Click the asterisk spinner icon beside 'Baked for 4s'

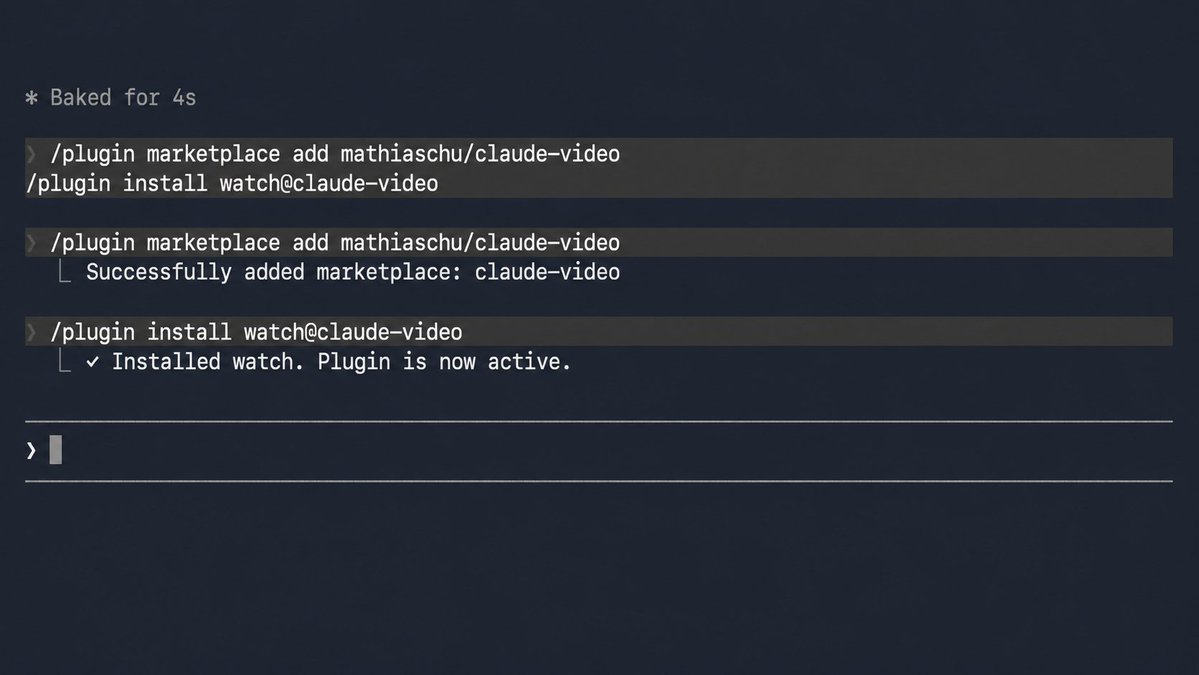pos(31,98)
